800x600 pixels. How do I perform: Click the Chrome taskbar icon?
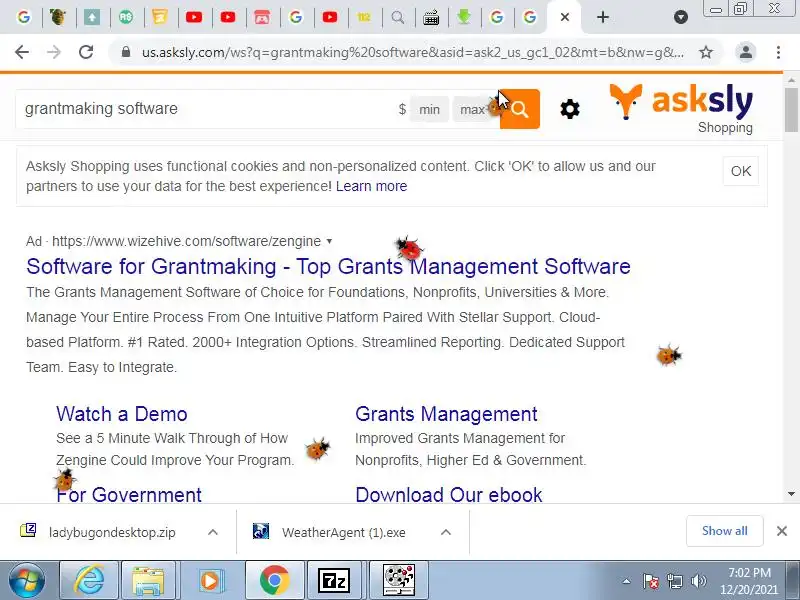point(274,581)
